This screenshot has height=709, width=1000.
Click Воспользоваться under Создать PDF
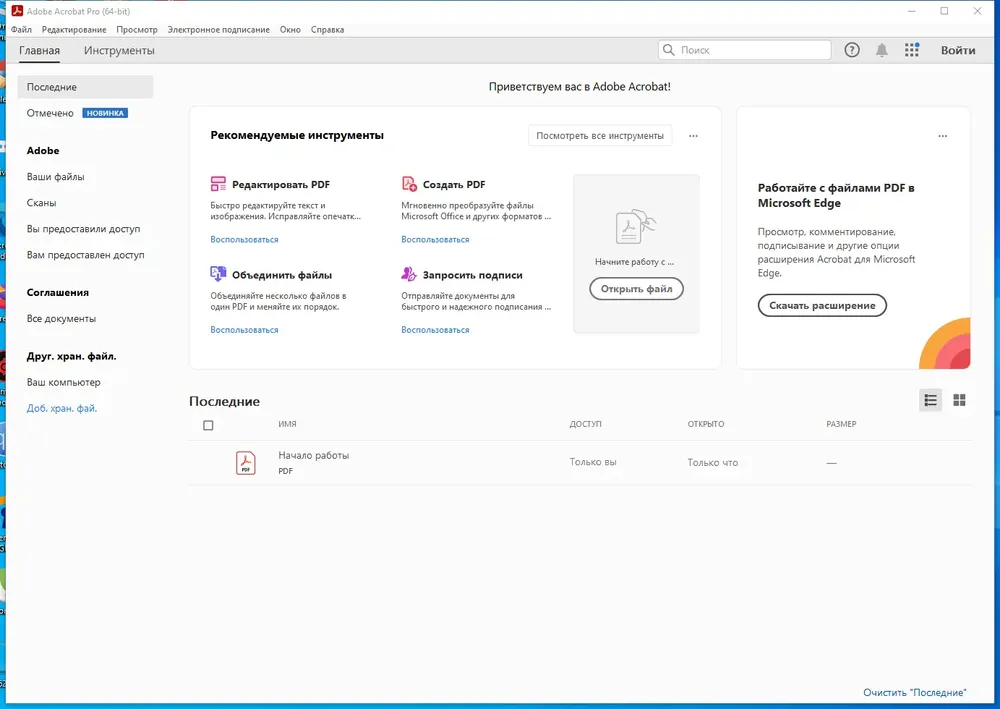pyautogui.click(x=435, y=239)
